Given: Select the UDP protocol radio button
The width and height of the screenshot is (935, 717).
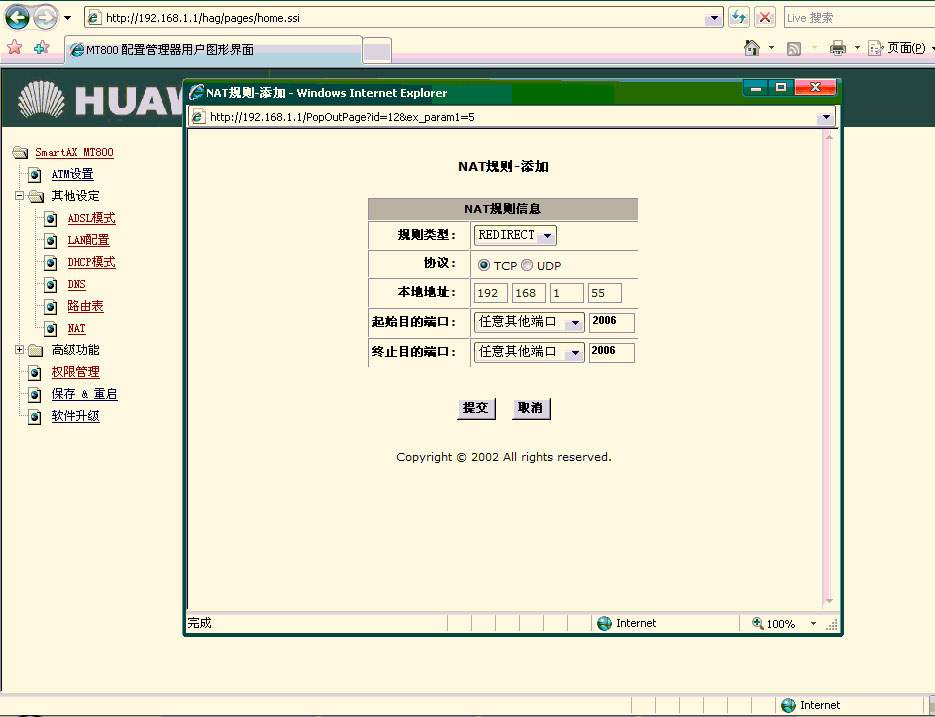Looking at the screenshot, I should 527,265.
